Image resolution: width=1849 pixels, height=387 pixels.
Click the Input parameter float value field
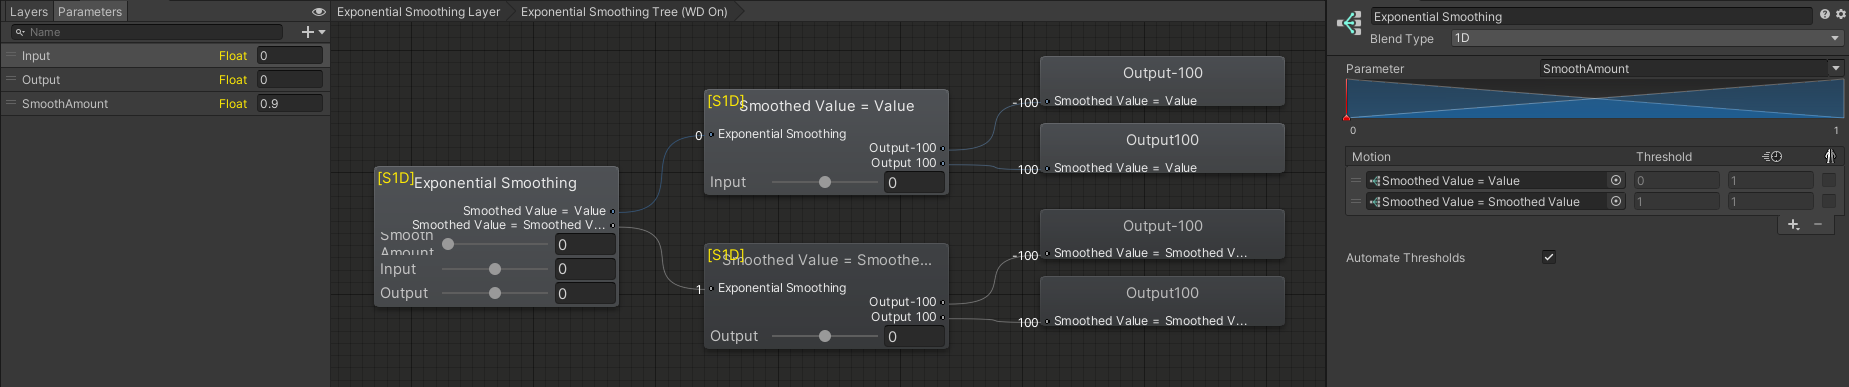point(290,56)
